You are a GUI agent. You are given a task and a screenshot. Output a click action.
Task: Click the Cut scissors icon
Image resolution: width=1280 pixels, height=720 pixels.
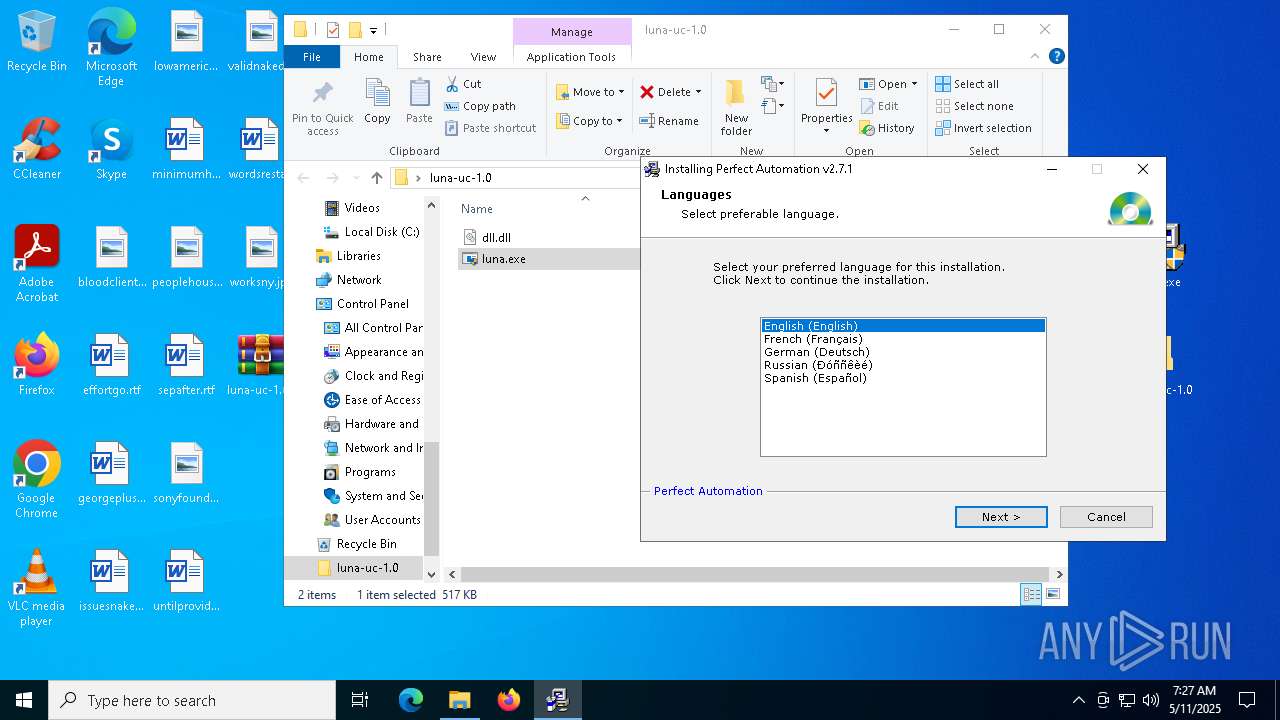[452, 84]
